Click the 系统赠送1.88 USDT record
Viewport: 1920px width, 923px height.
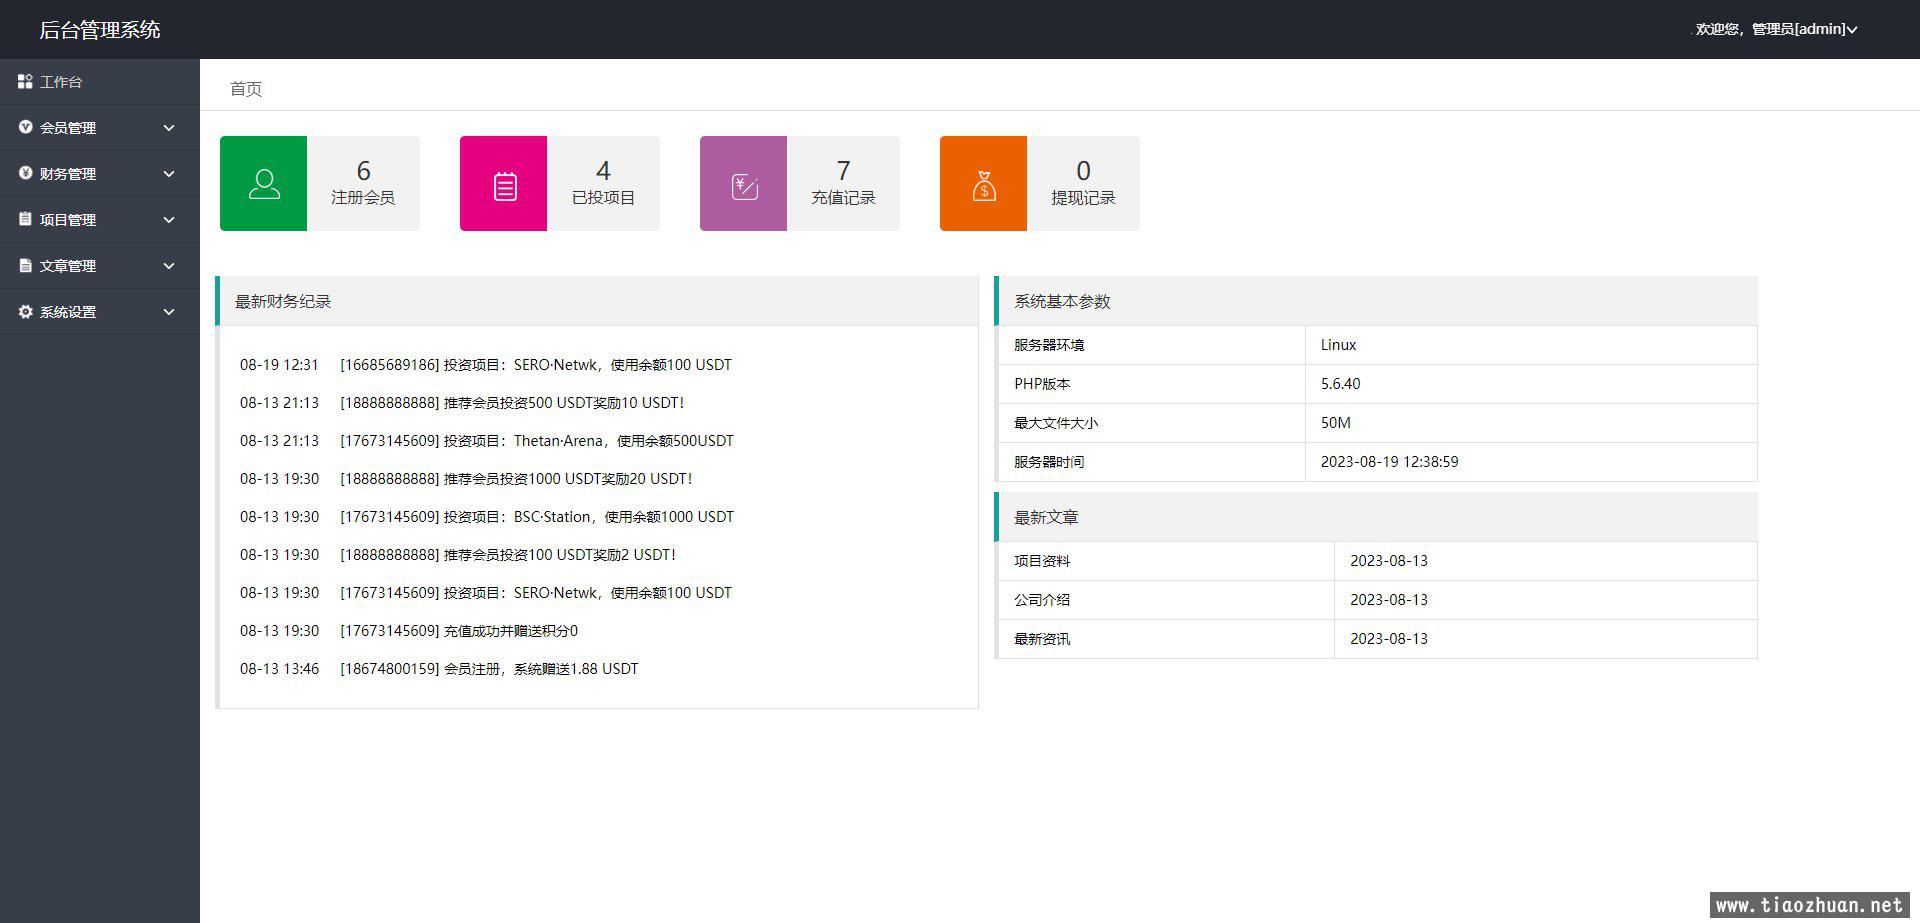(x=439, y=669)
